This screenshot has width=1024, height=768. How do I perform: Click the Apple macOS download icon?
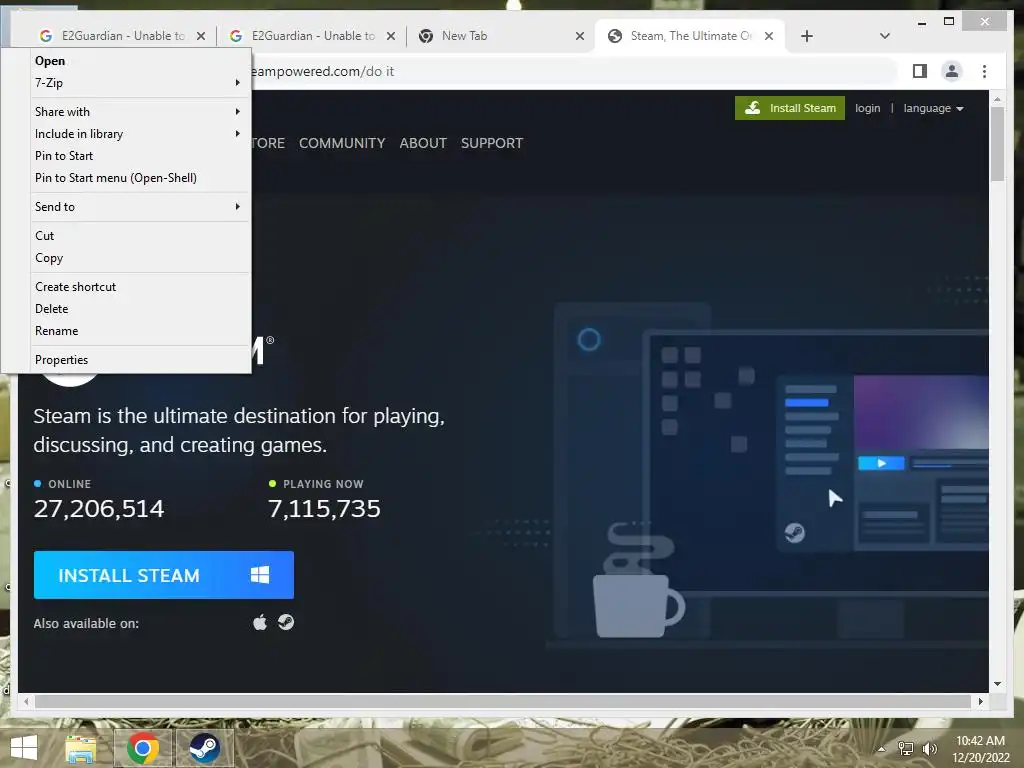[x=260, y=622]
